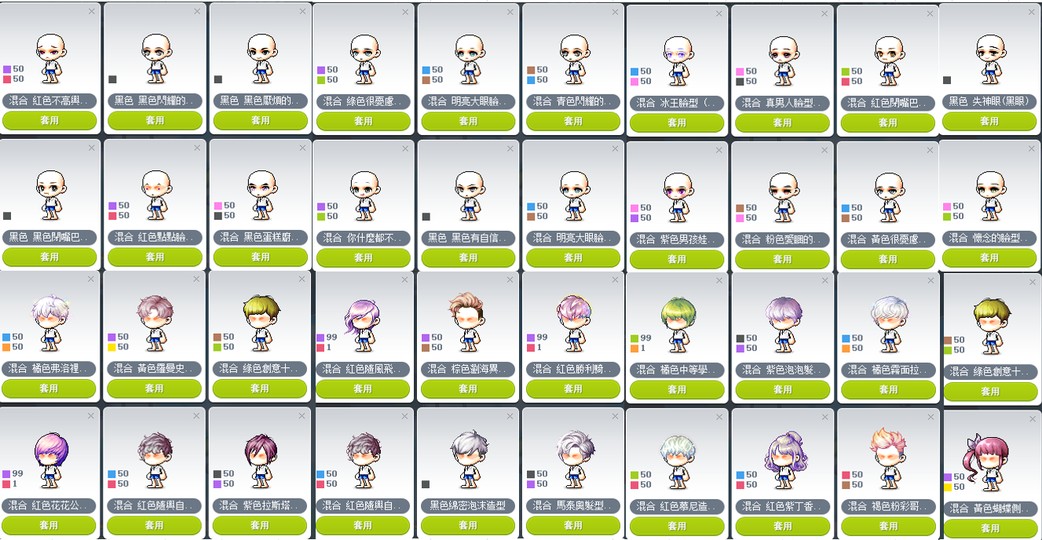1042x540 pixels.
Task: Apply the 紅色不高興 face with 套用
Action: (x=50, y=120)
